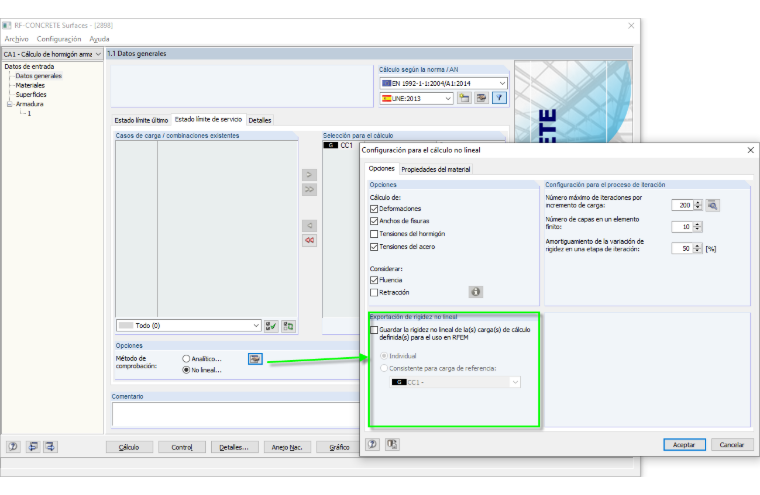Viewport: 760px width, 495px height.
Task: Remove selected load case with left arrow
Action: tap(309, 225)
